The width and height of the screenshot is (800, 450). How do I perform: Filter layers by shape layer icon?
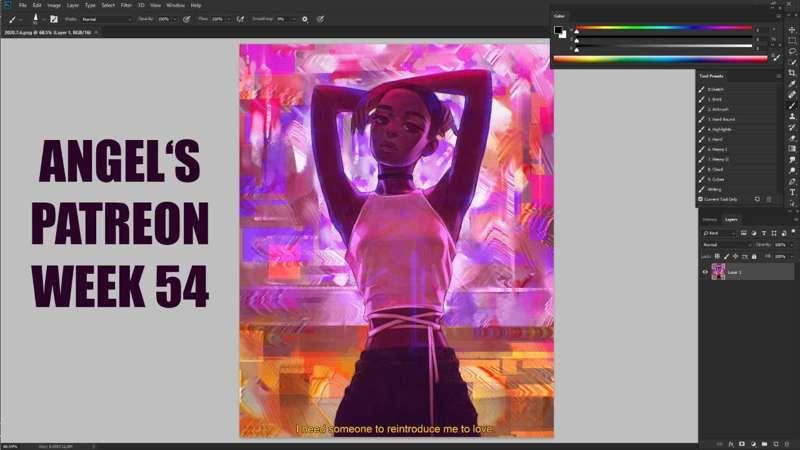774,233
